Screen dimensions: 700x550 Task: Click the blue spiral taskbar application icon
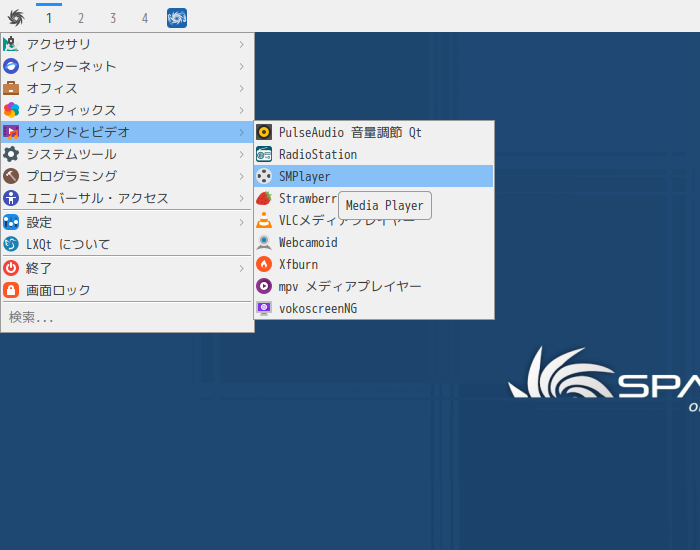click(x=177, y=18)
